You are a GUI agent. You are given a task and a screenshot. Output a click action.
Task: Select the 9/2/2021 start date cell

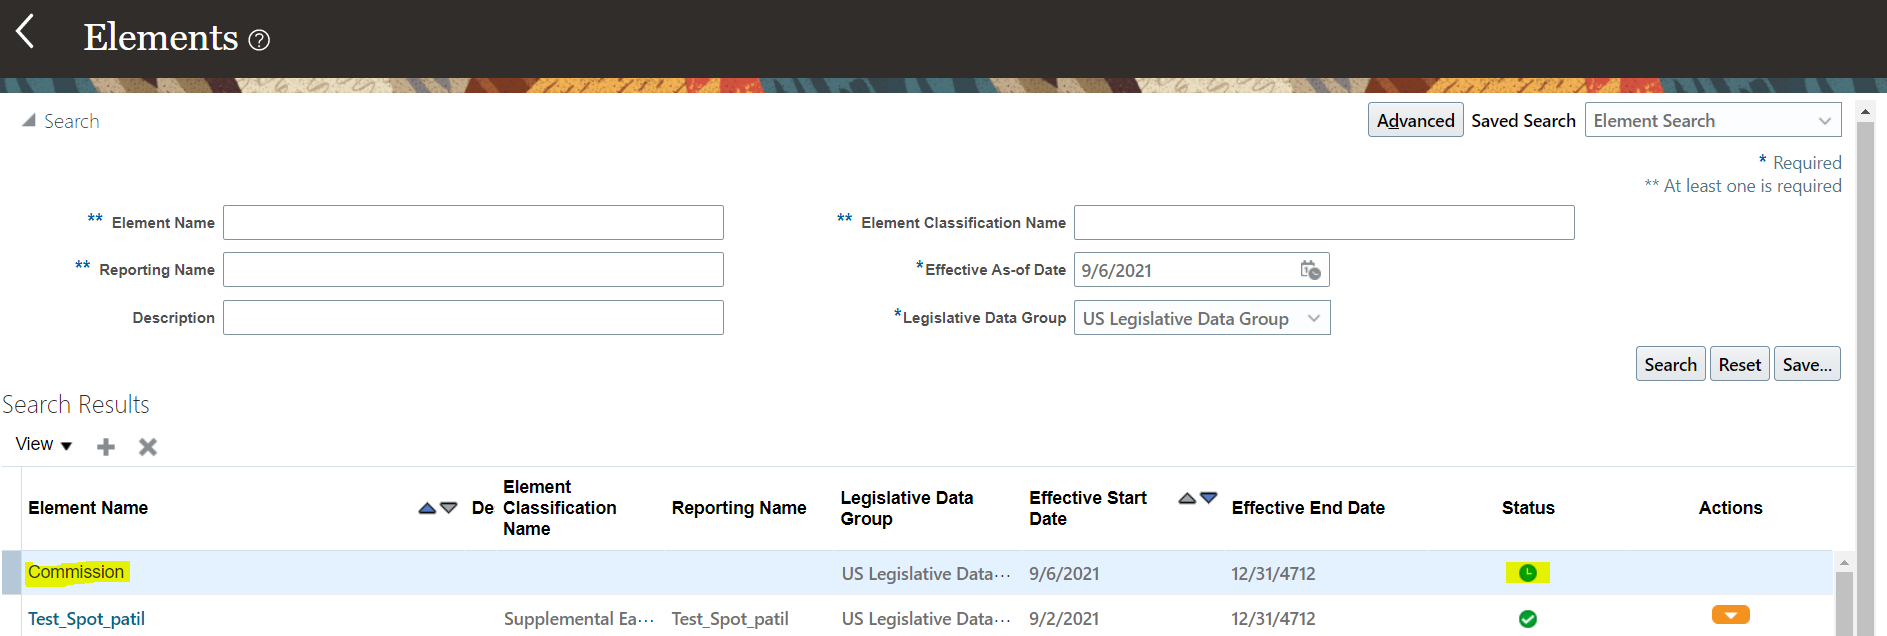point(1064,619)
